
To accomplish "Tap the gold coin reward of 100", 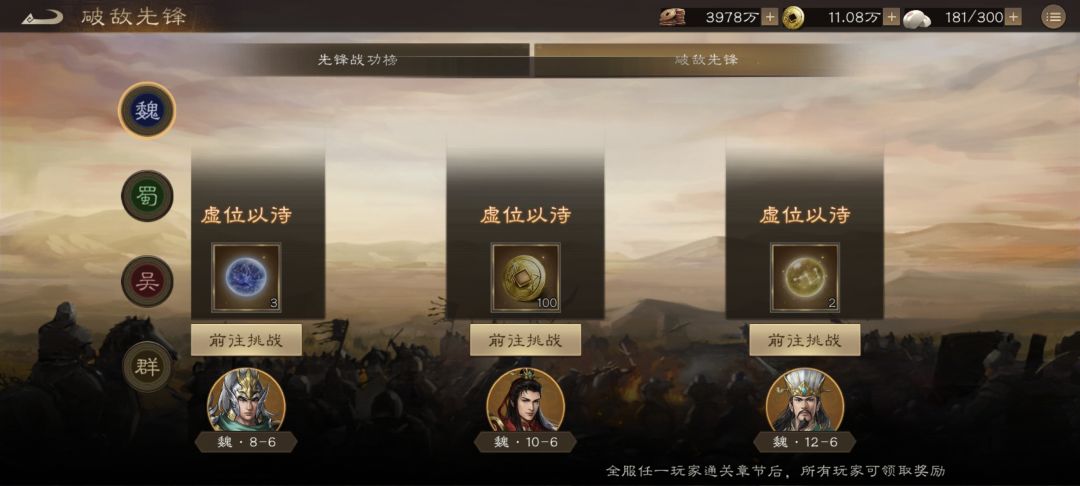I will 526,277.
